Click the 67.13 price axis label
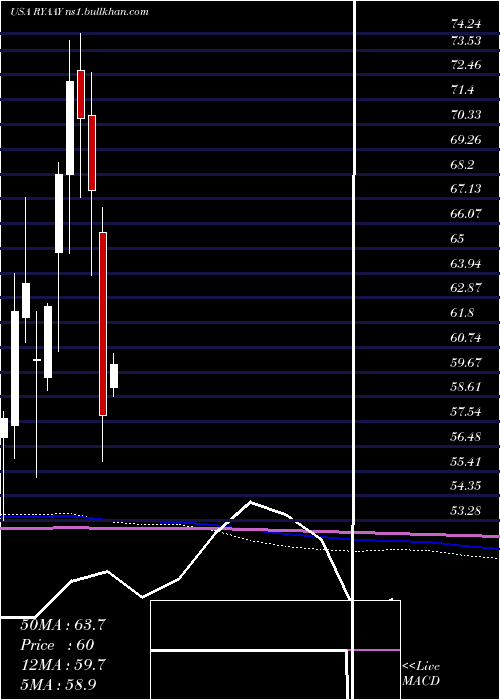The width and height of the screenshot is (500, 700). click(467, 189)
